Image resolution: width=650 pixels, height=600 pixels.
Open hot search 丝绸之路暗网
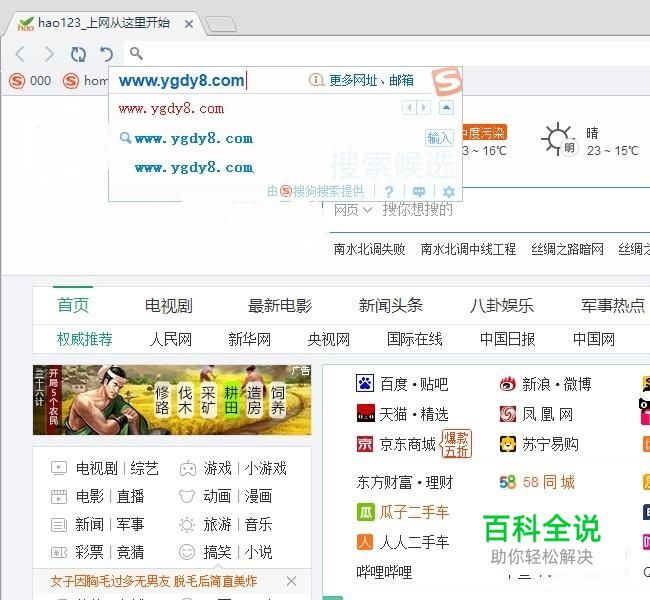pyautogui.click(x=567, y=249)
